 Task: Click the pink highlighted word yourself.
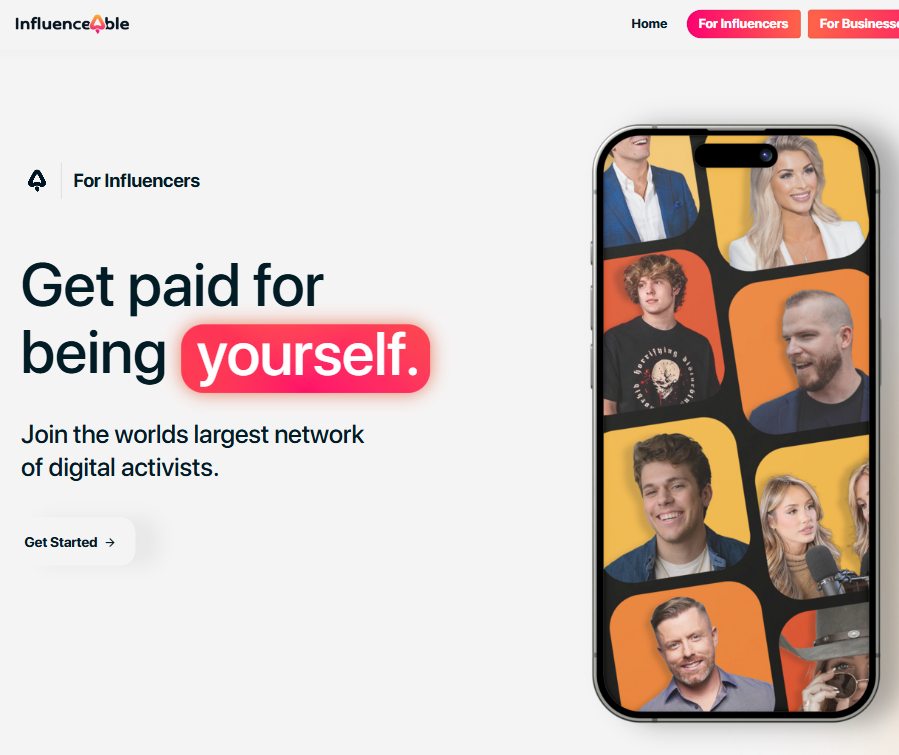click(306, 358)
